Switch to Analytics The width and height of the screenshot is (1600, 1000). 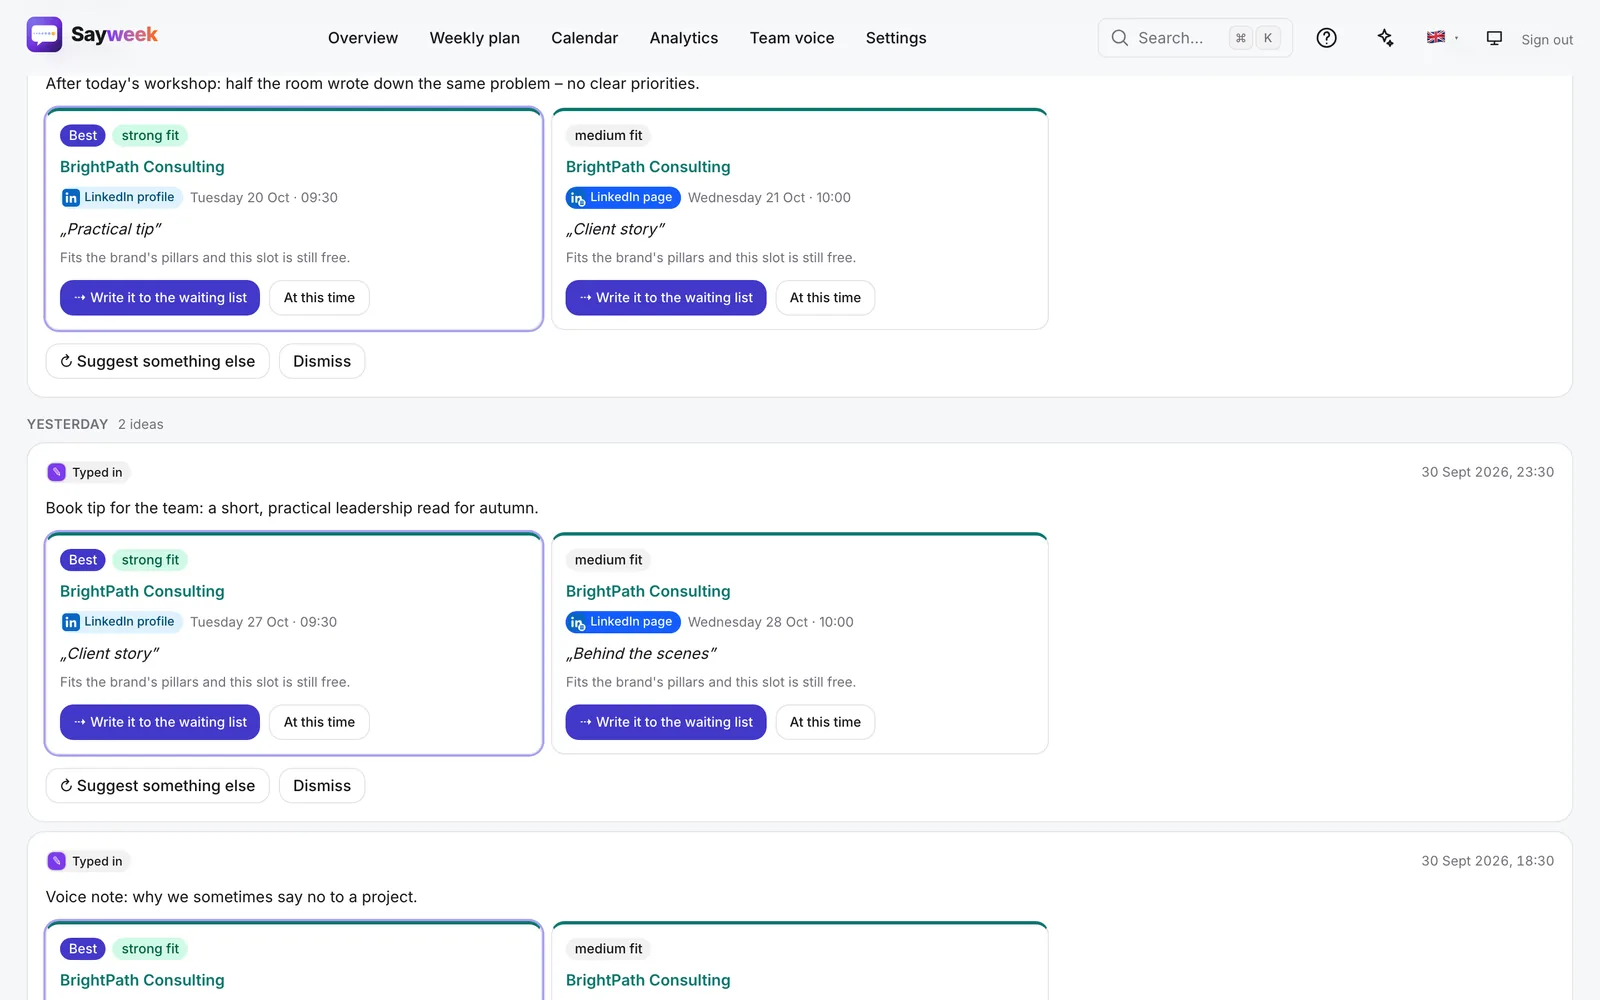click(684, 38)
